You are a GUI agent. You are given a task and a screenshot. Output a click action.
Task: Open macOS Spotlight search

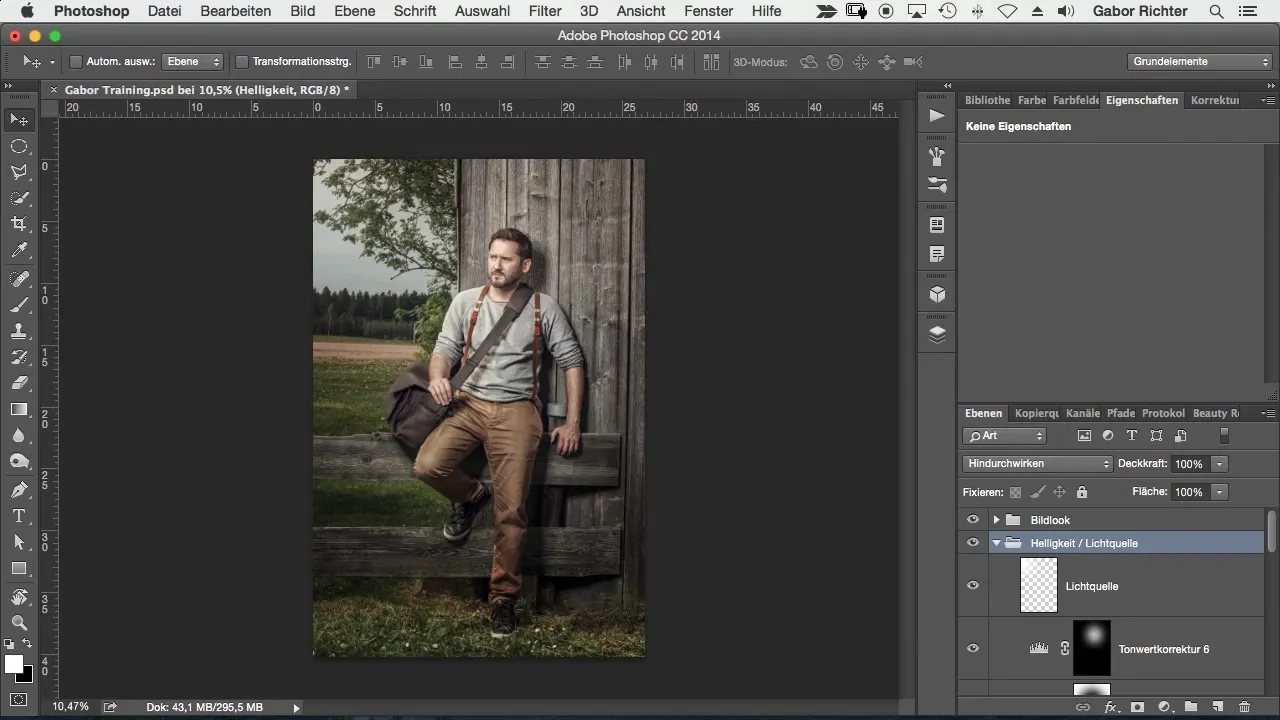click(1216, 11)
